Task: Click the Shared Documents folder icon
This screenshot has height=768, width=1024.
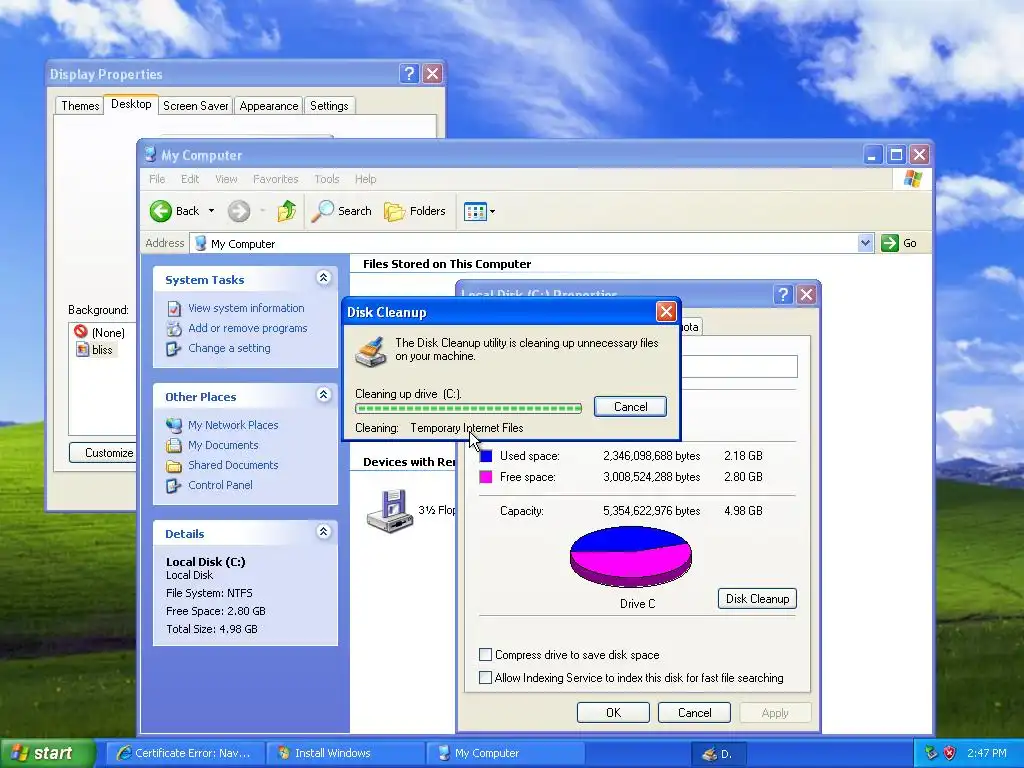Action: tap(174, 466)
